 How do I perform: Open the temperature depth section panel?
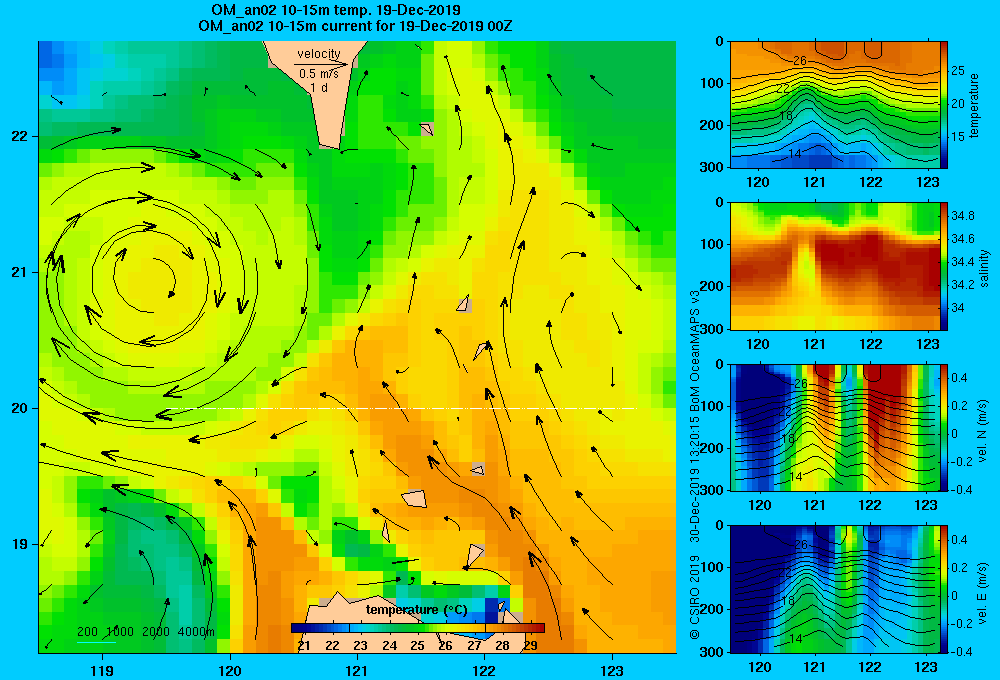[x=835, y=105]
